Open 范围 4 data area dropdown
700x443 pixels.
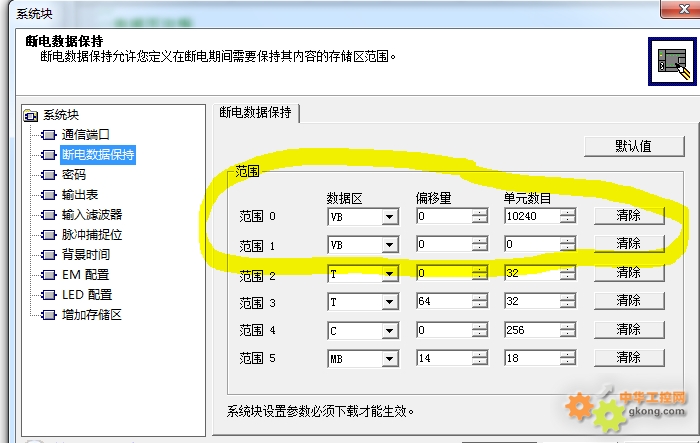pyautogui.click(x=390, y=331)
